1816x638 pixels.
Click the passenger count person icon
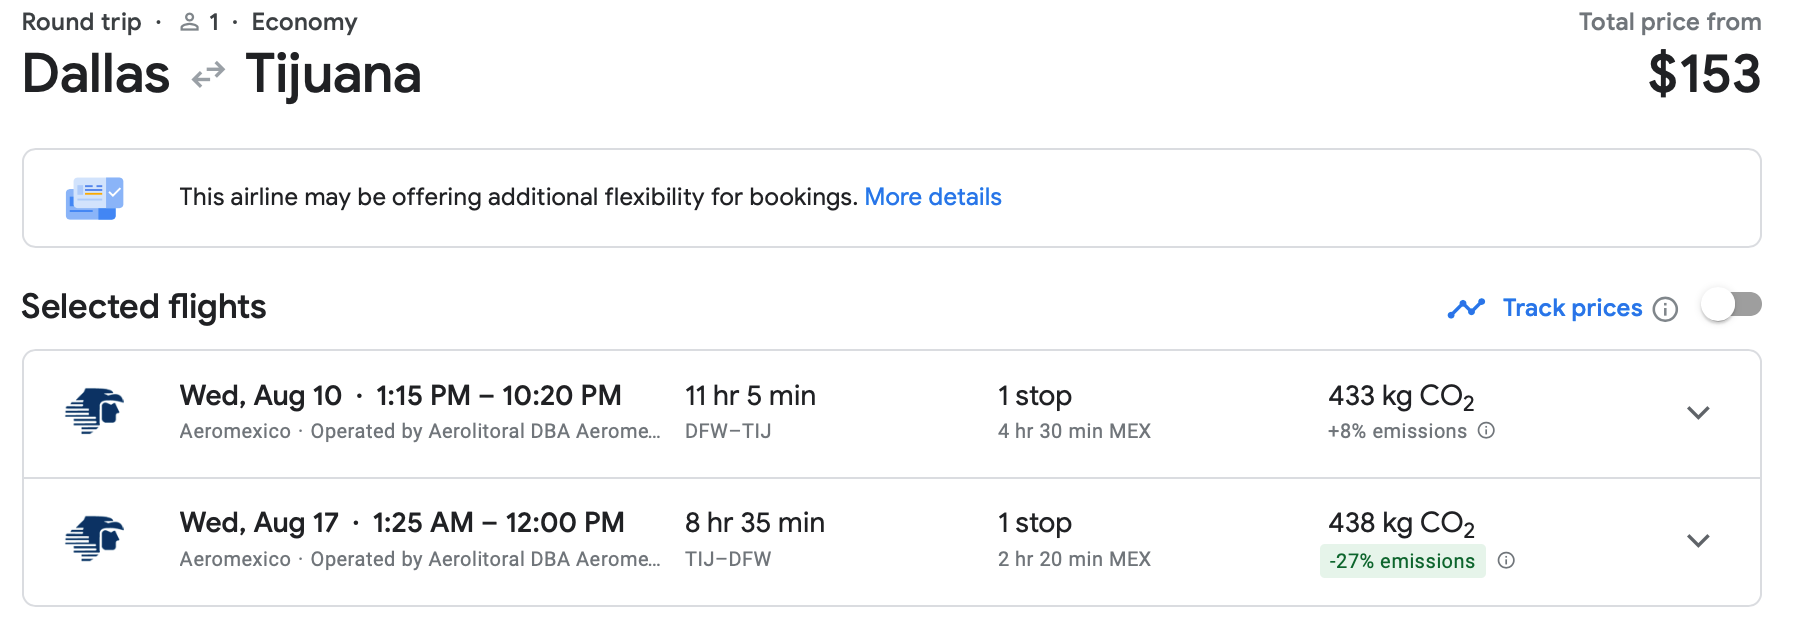[x=189, y=22]
